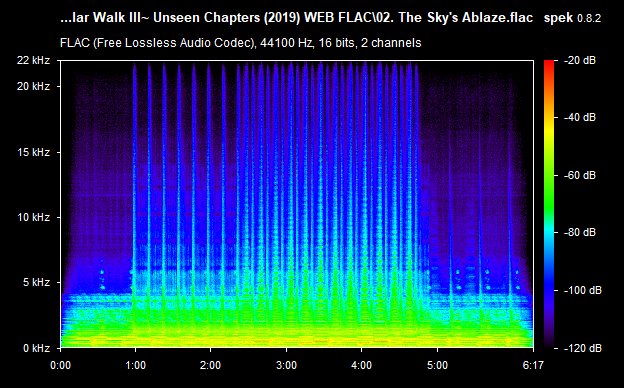Click the -120 dB legend label

(582, 348)
